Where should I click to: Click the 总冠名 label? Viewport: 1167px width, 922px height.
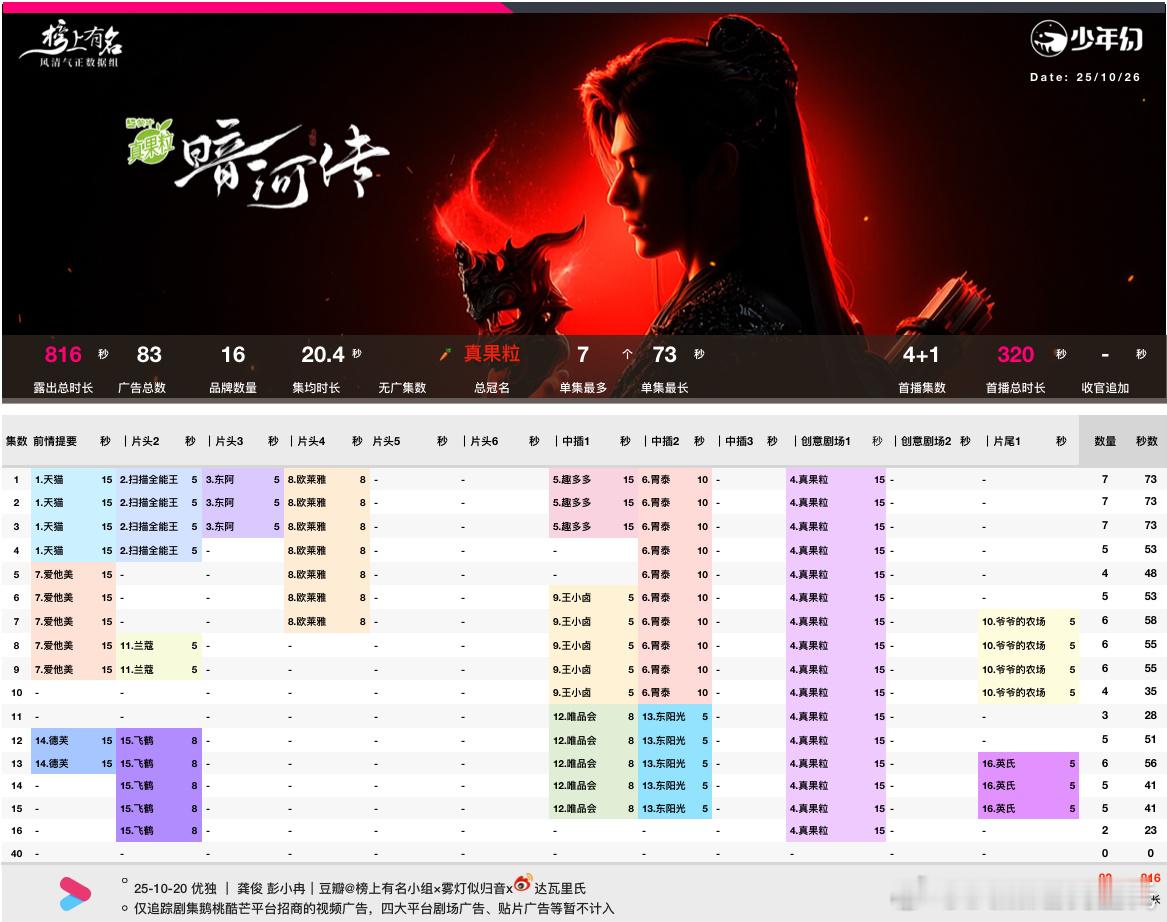coord(492,388)
